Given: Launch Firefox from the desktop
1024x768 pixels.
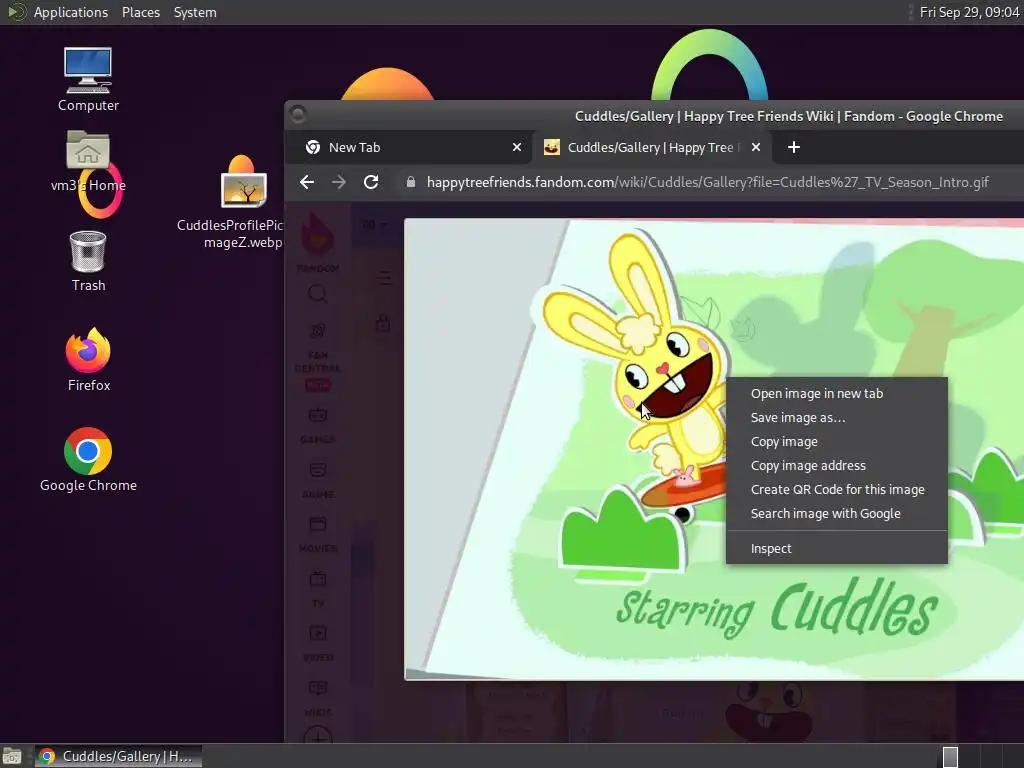Looking at the screenshot, I should [88, 359].
